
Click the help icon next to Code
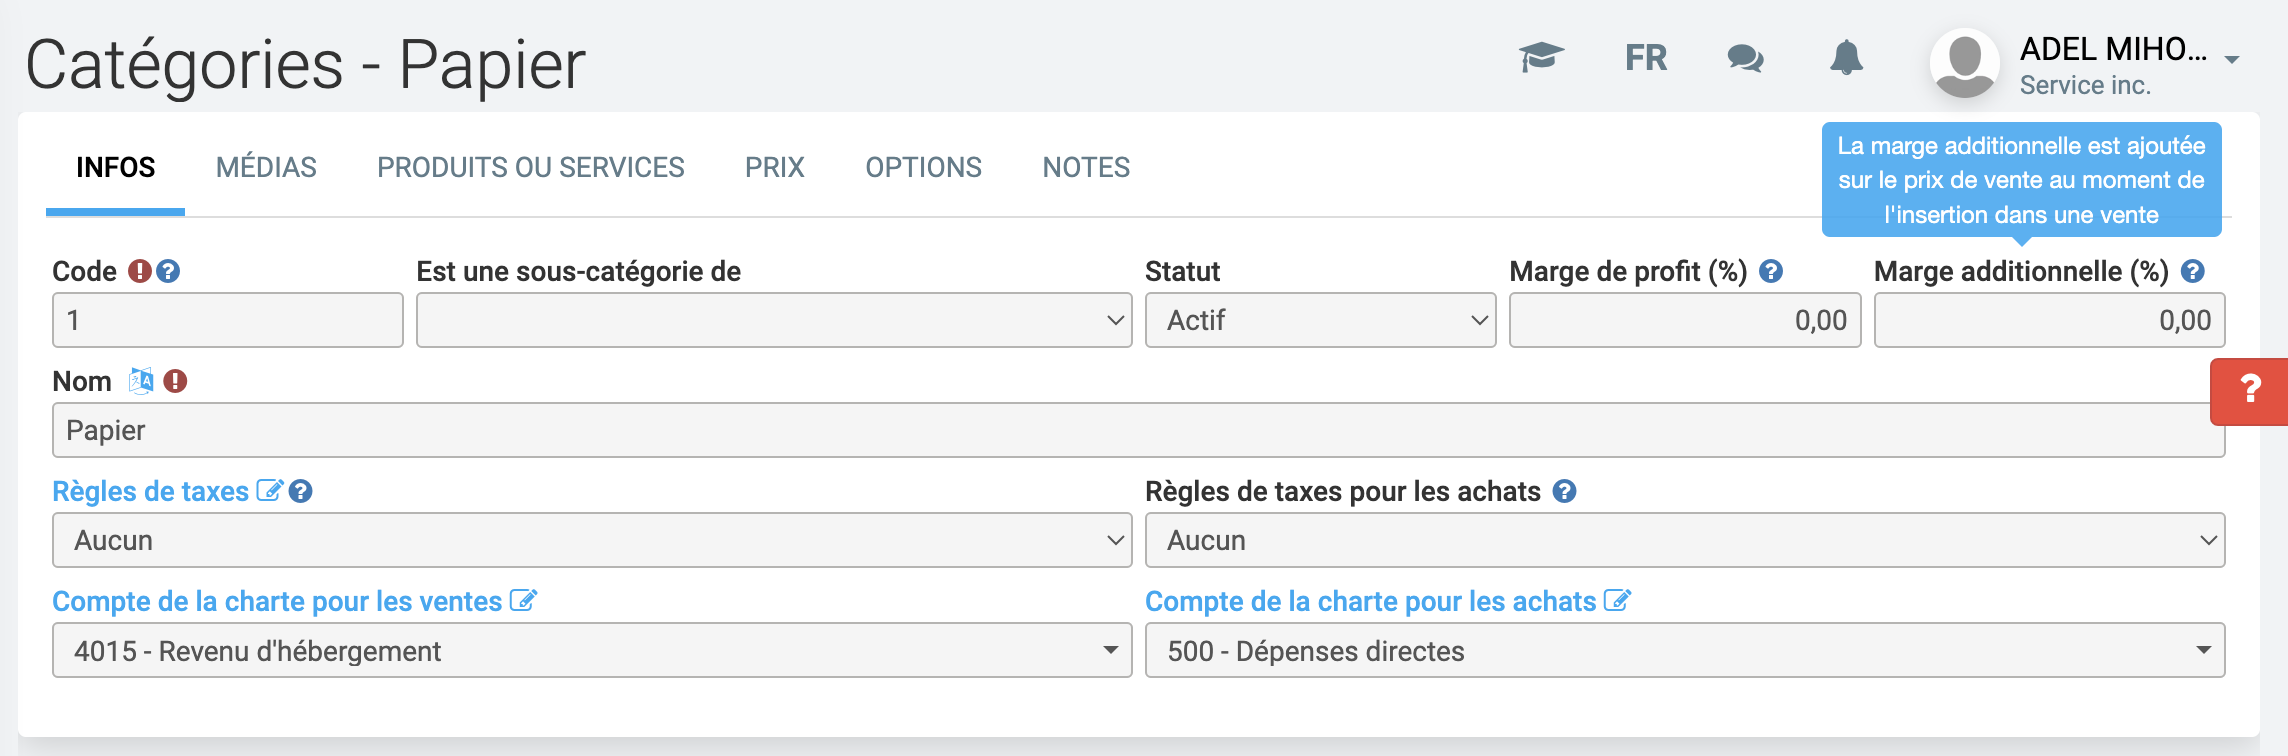[169, 271]
